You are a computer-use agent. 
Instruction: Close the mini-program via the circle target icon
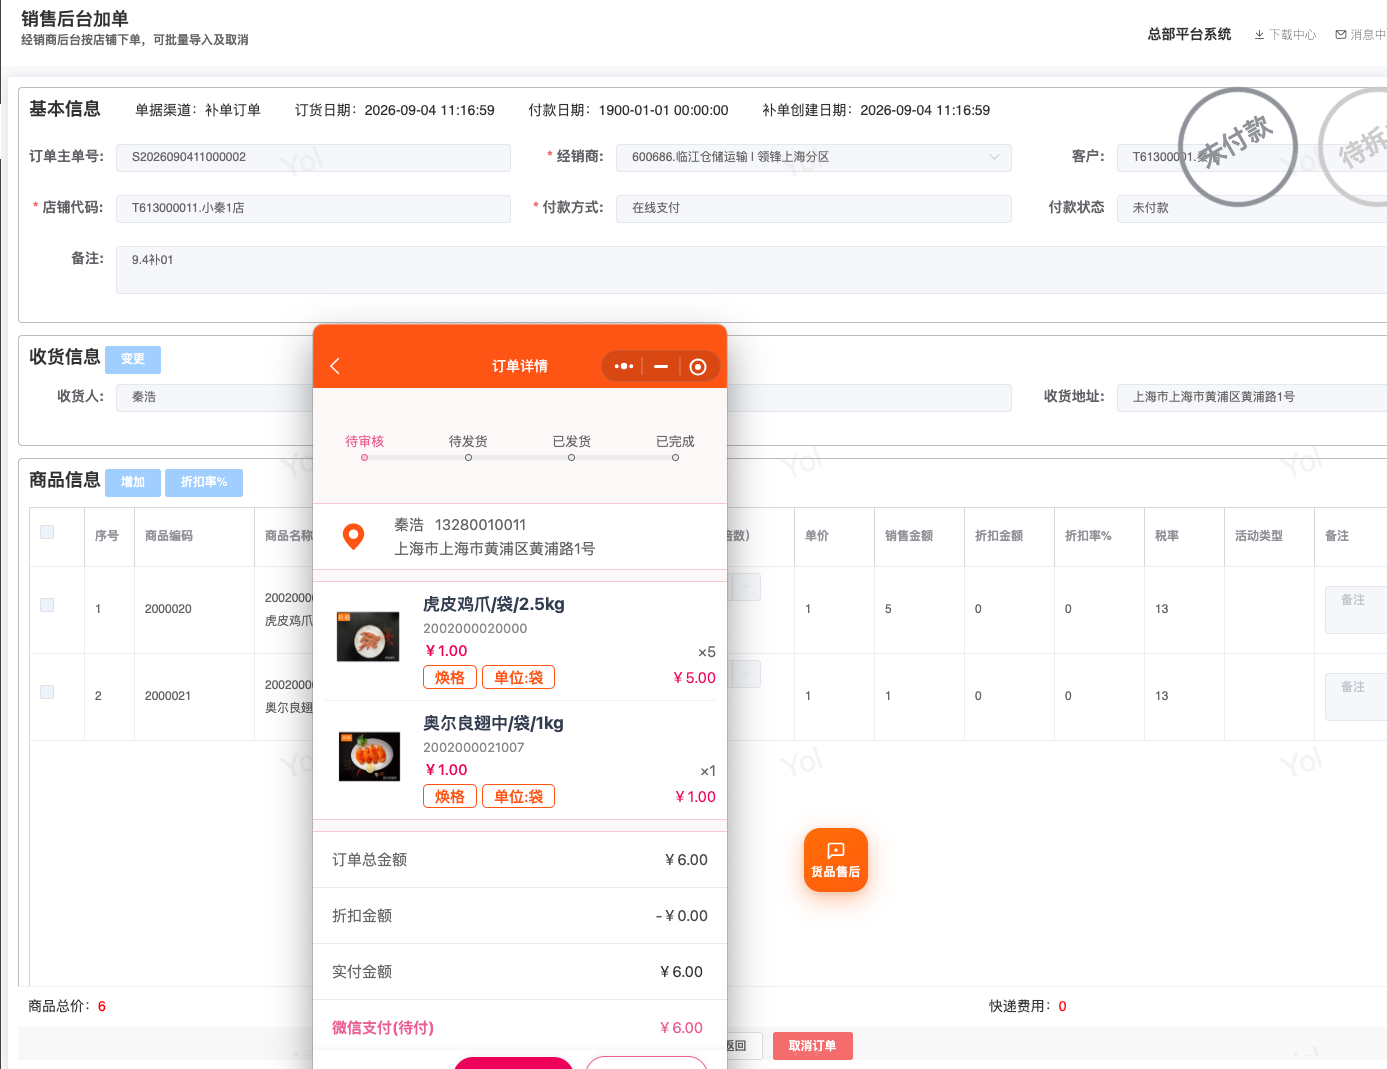(698, 367)
